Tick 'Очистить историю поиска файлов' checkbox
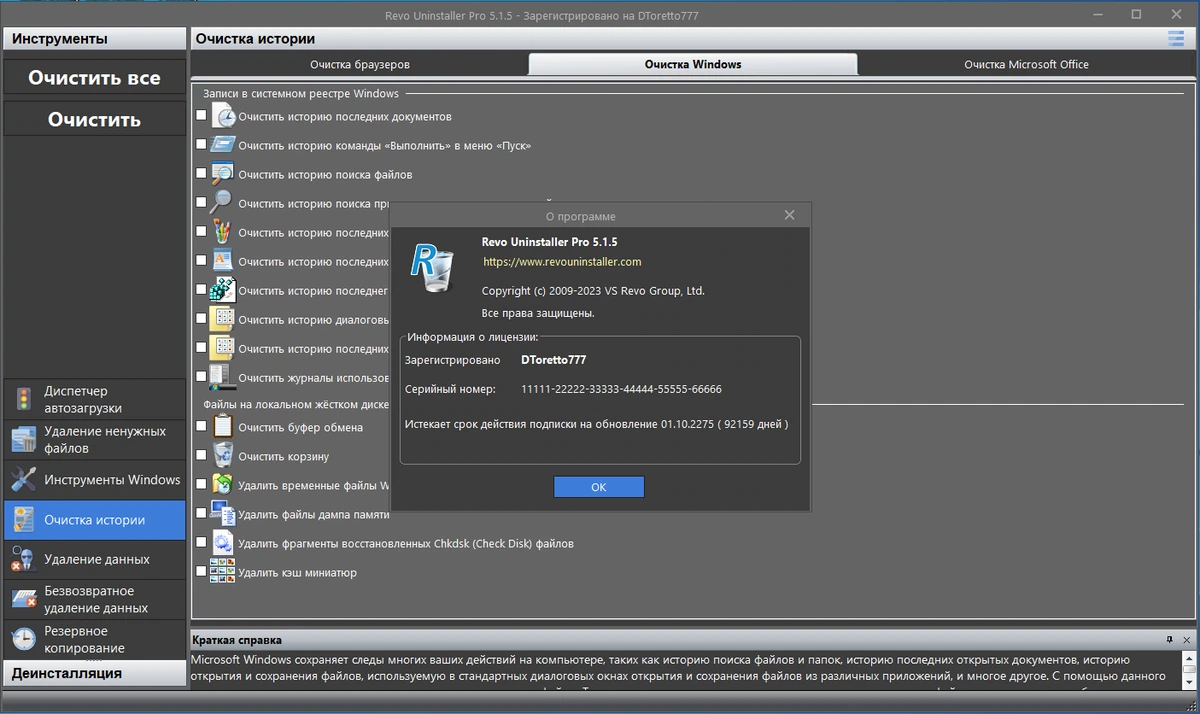Image resolution: width=1200 pixels, height=714 pixels. [x=201, y=174]
